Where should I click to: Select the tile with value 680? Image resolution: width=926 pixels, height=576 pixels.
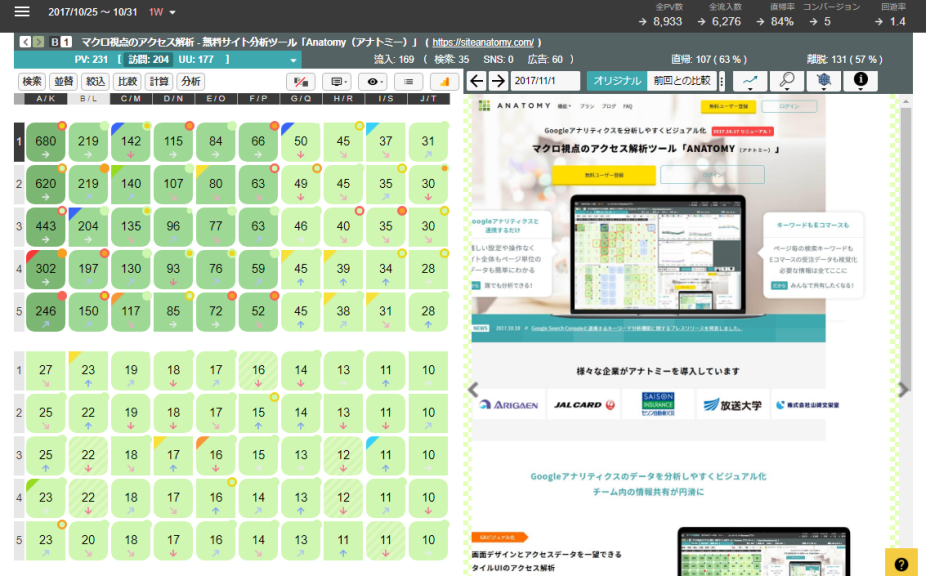(x=45, y=142)
